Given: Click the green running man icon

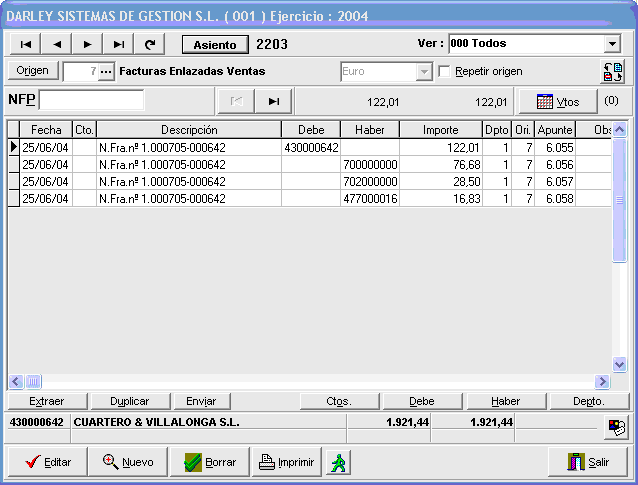Looking at the screenshot, I should 338,463.
